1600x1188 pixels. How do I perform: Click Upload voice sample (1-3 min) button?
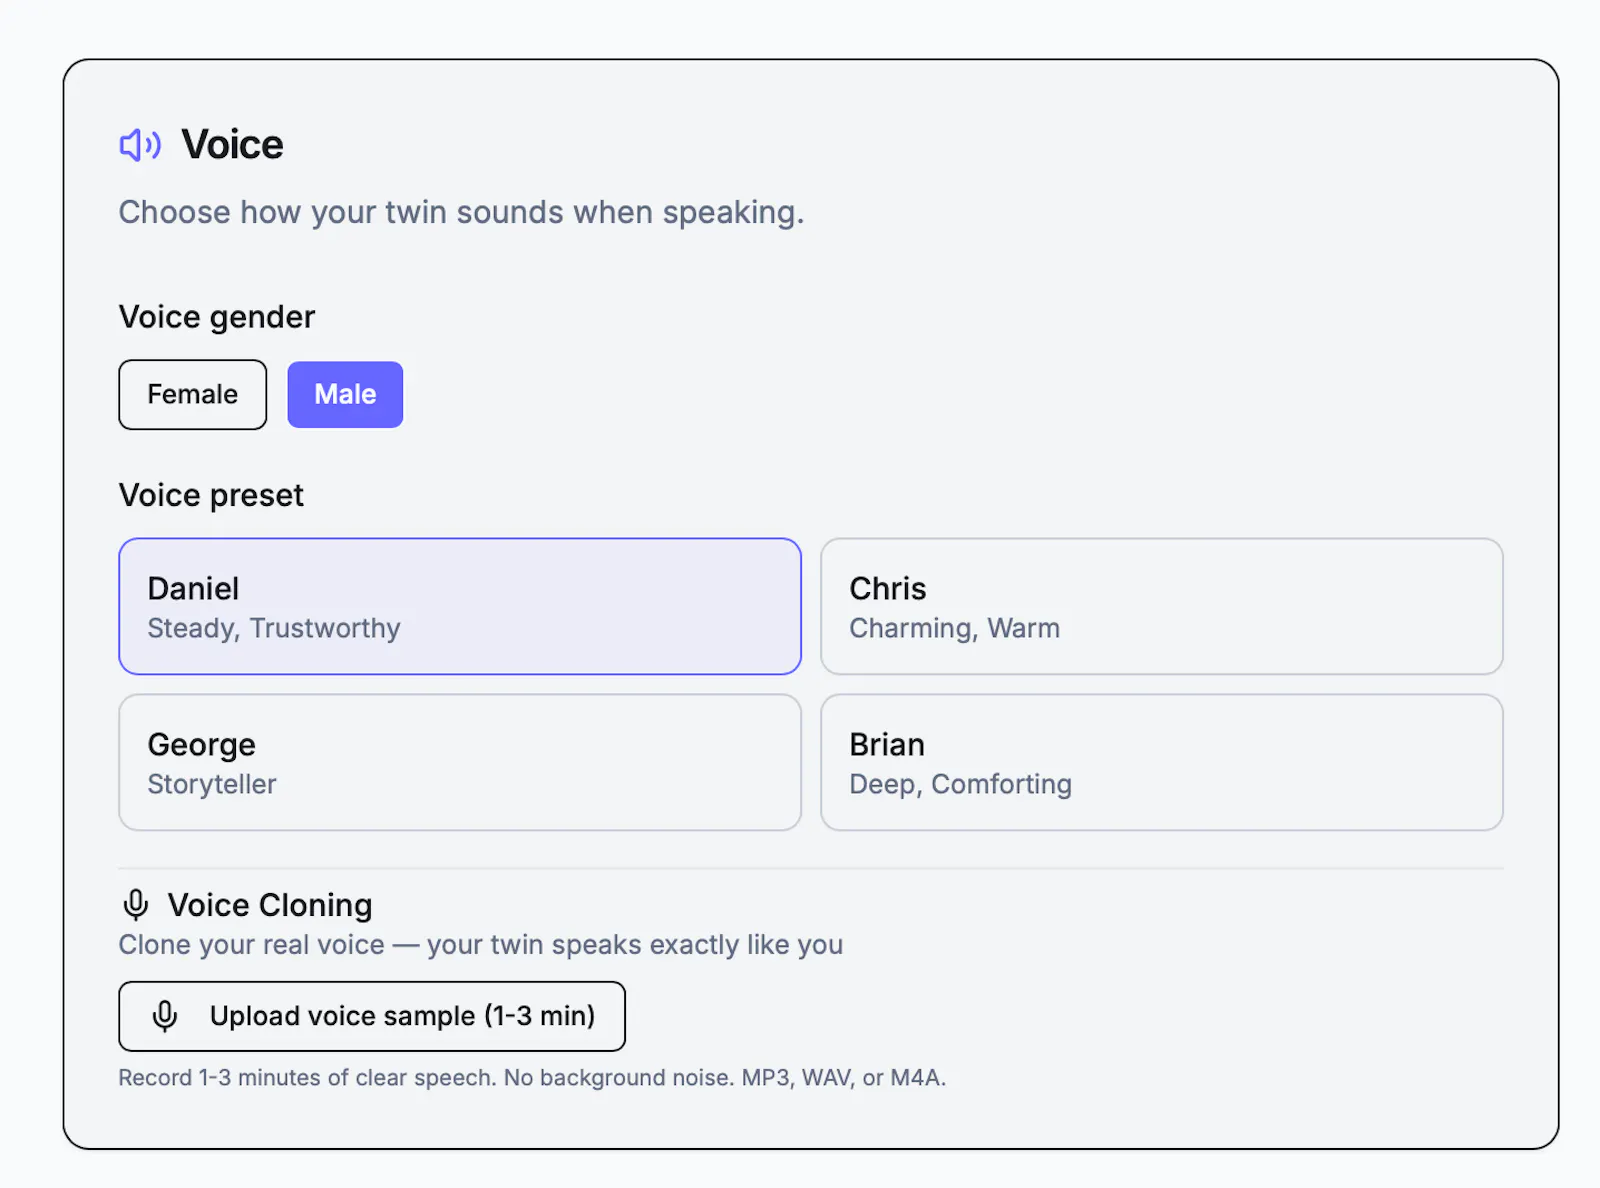372,1016
